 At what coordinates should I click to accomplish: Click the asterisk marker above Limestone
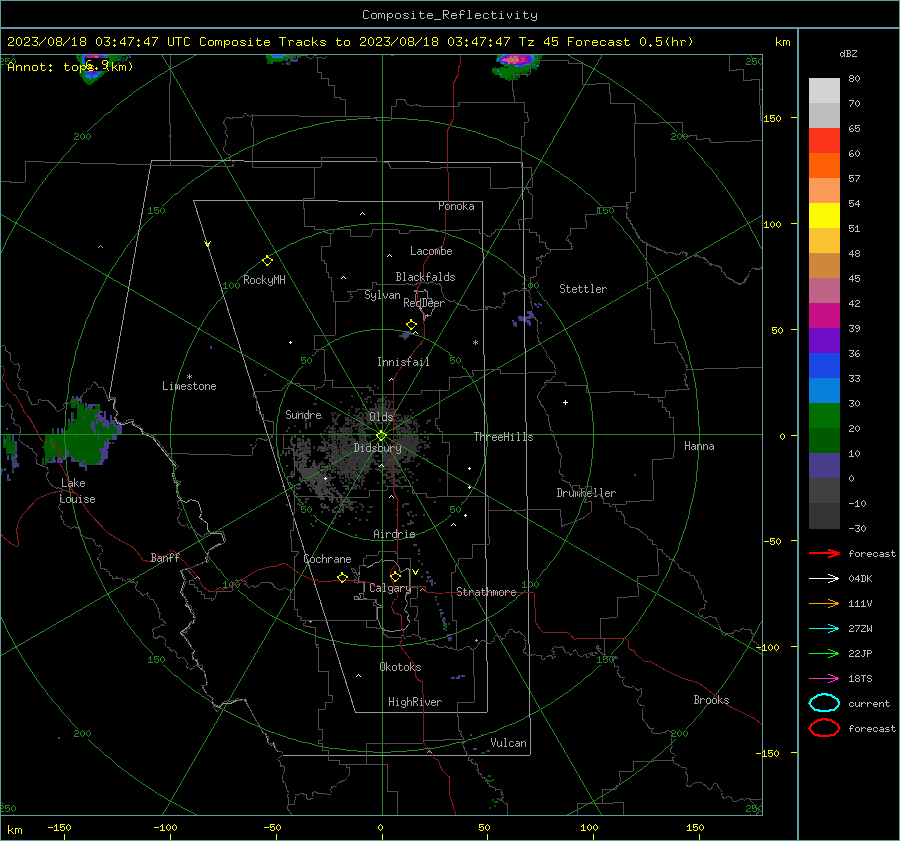click(189, 377)
